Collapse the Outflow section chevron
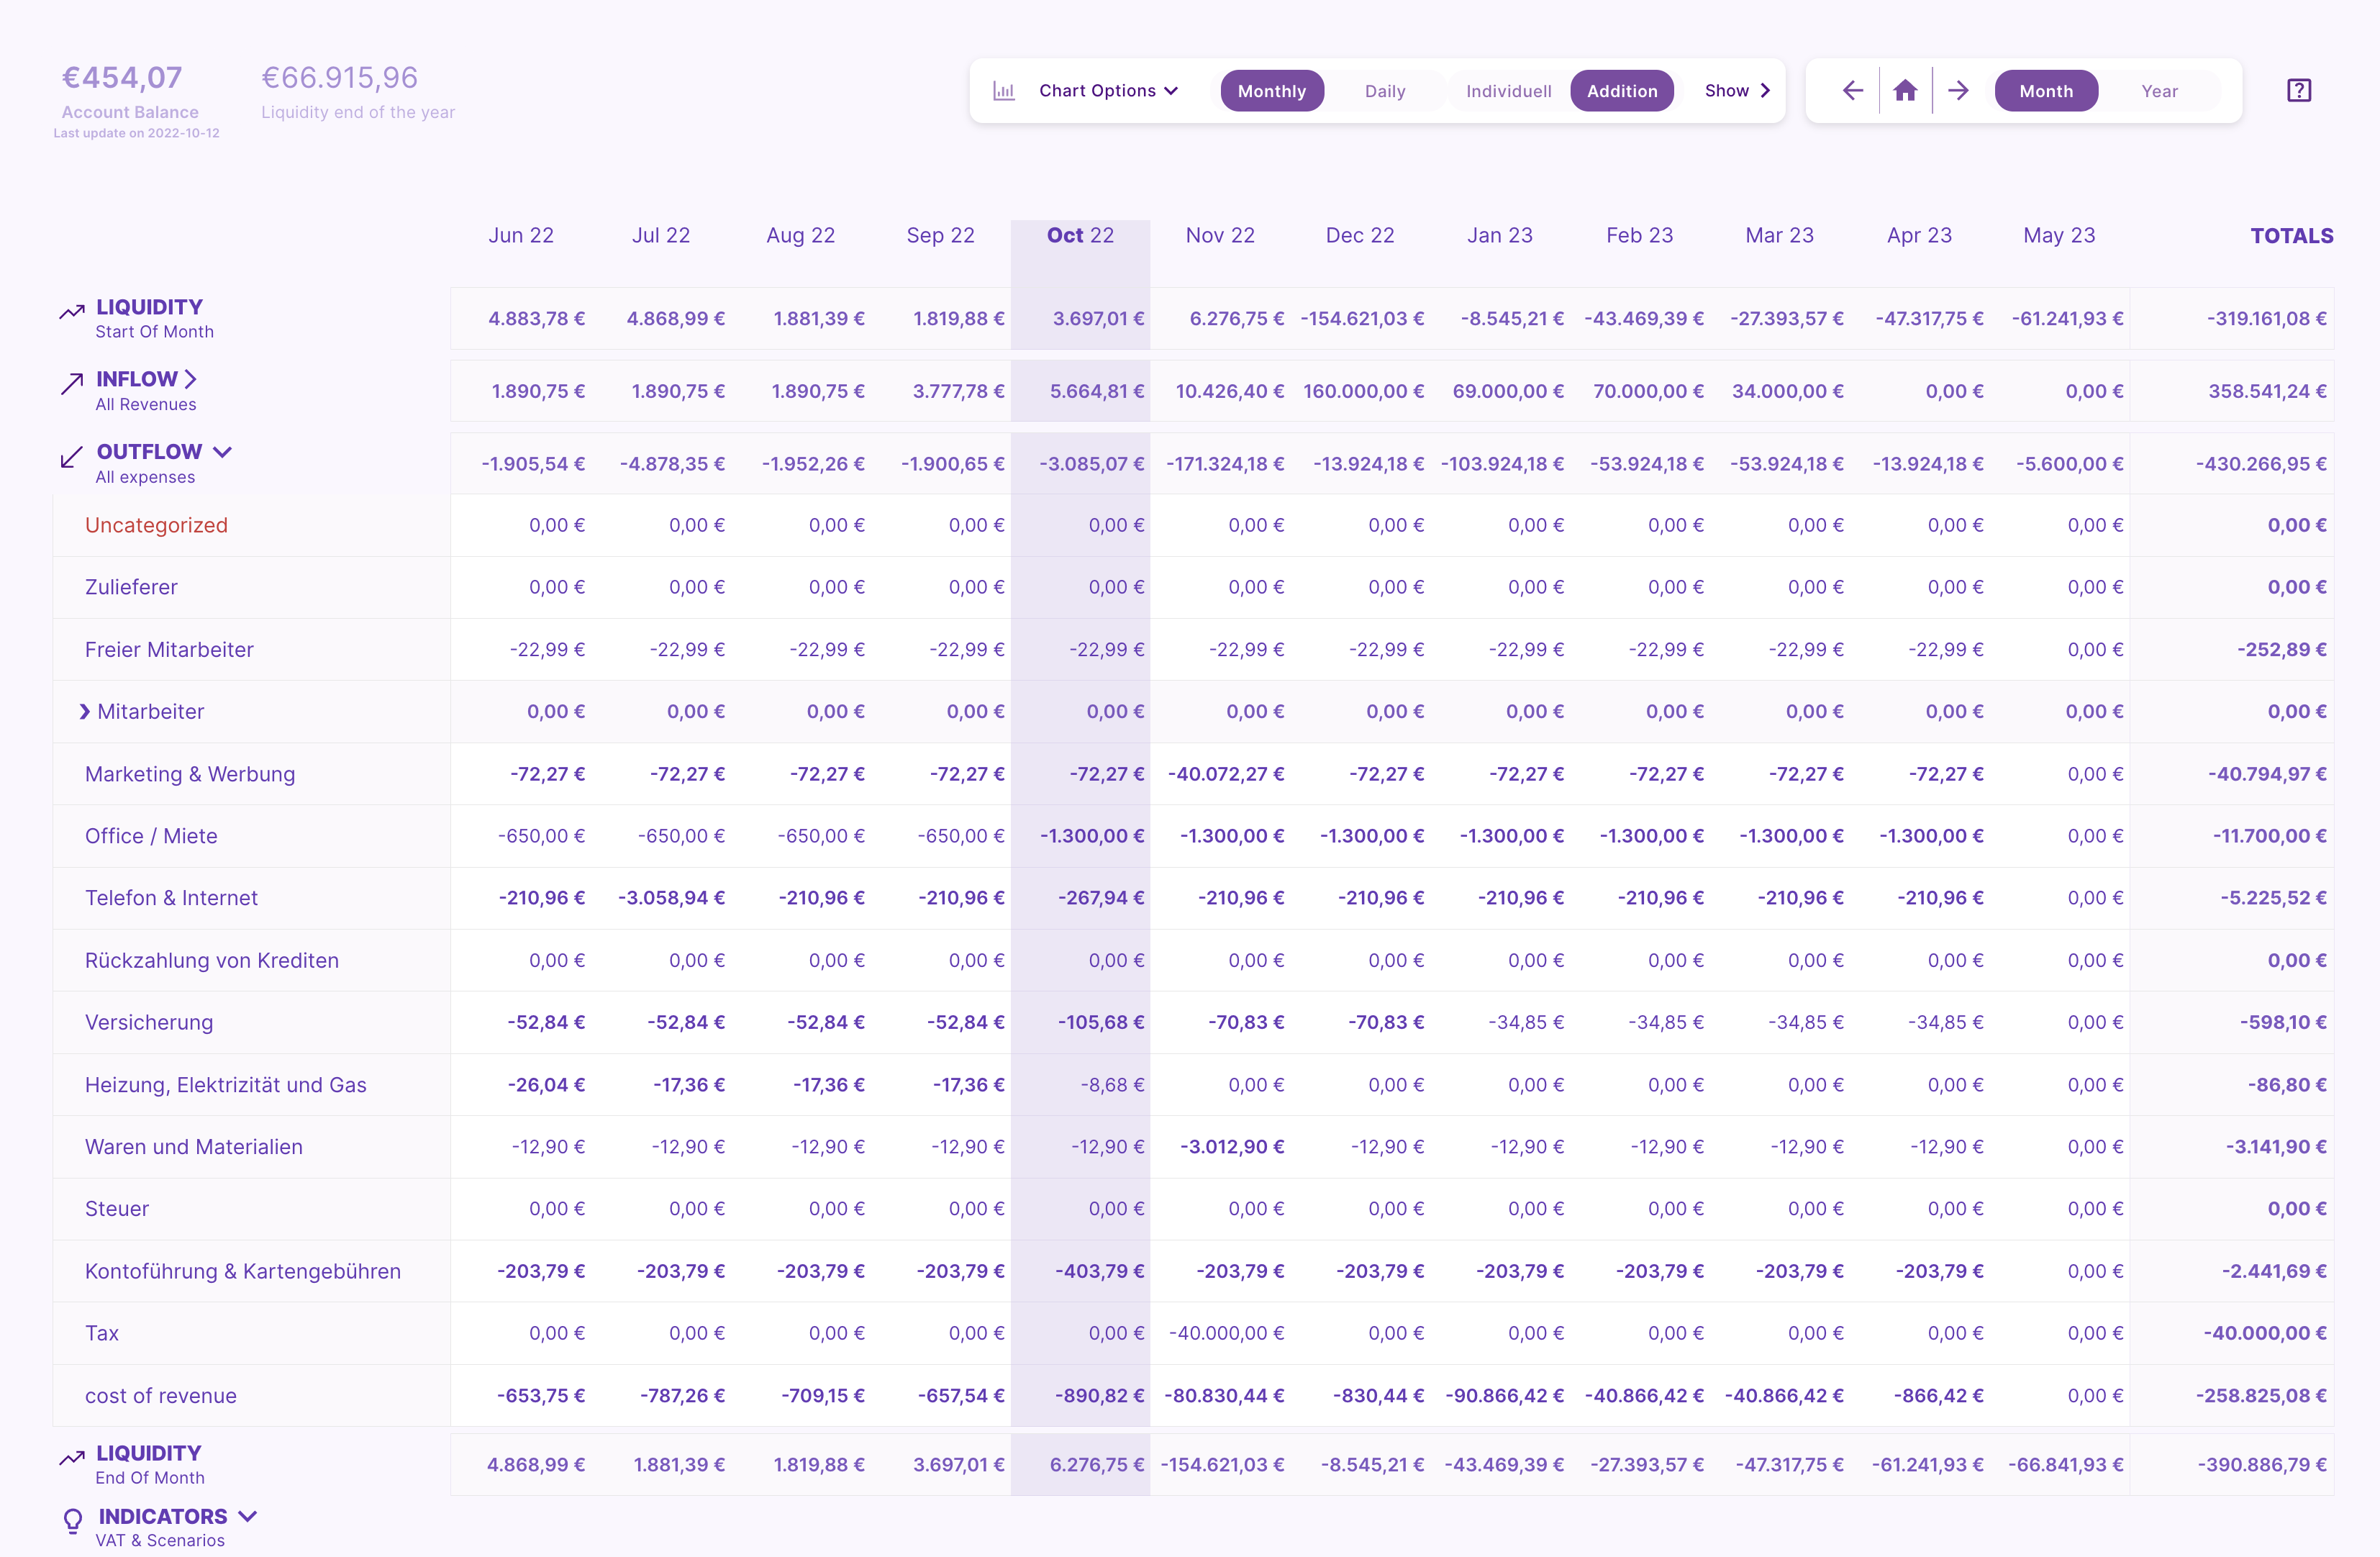This screenshot has height=1557, width=2380. tap(223, 452)
